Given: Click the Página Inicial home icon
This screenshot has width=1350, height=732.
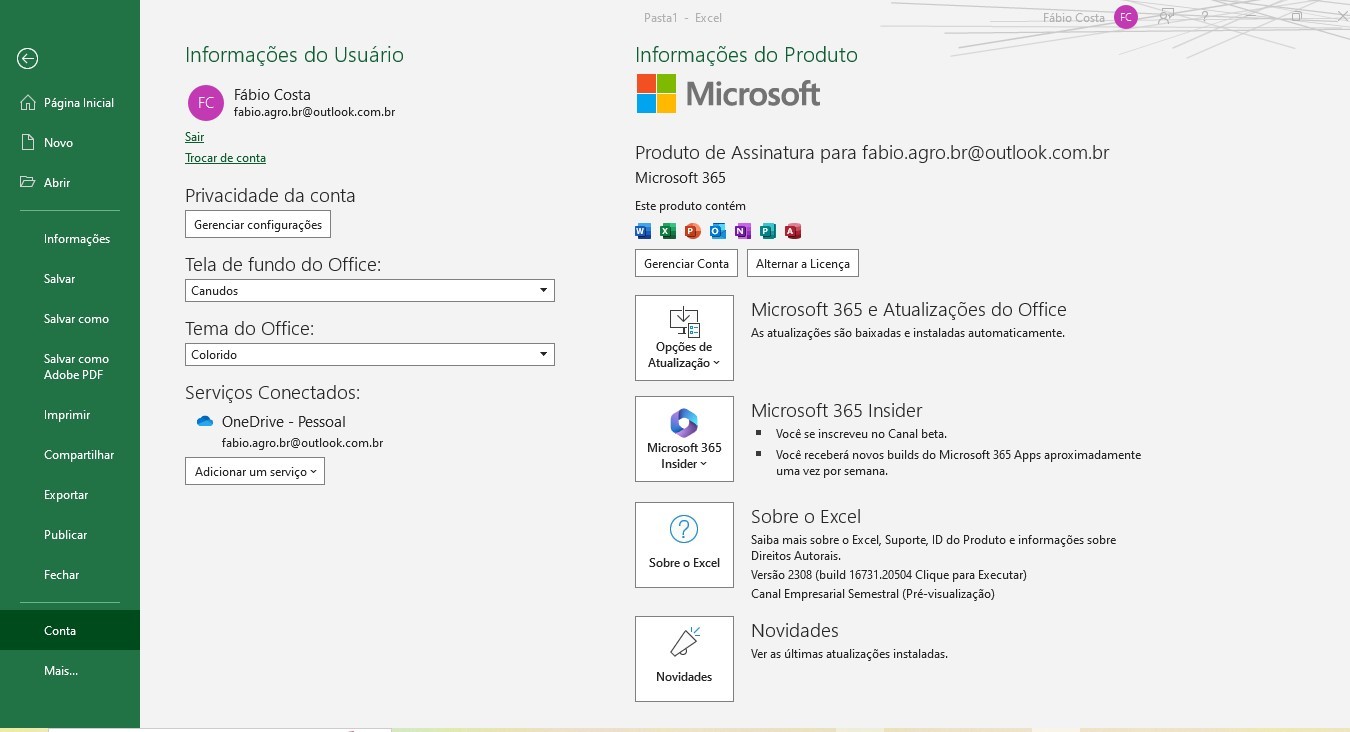Looking at the screenshot, I should [x=28, y=102].
